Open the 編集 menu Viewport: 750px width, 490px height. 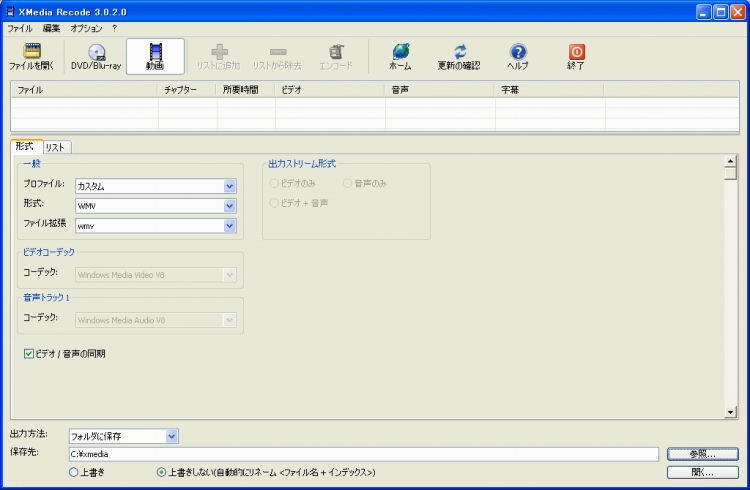pyautogui.click(x=51, y=28)
